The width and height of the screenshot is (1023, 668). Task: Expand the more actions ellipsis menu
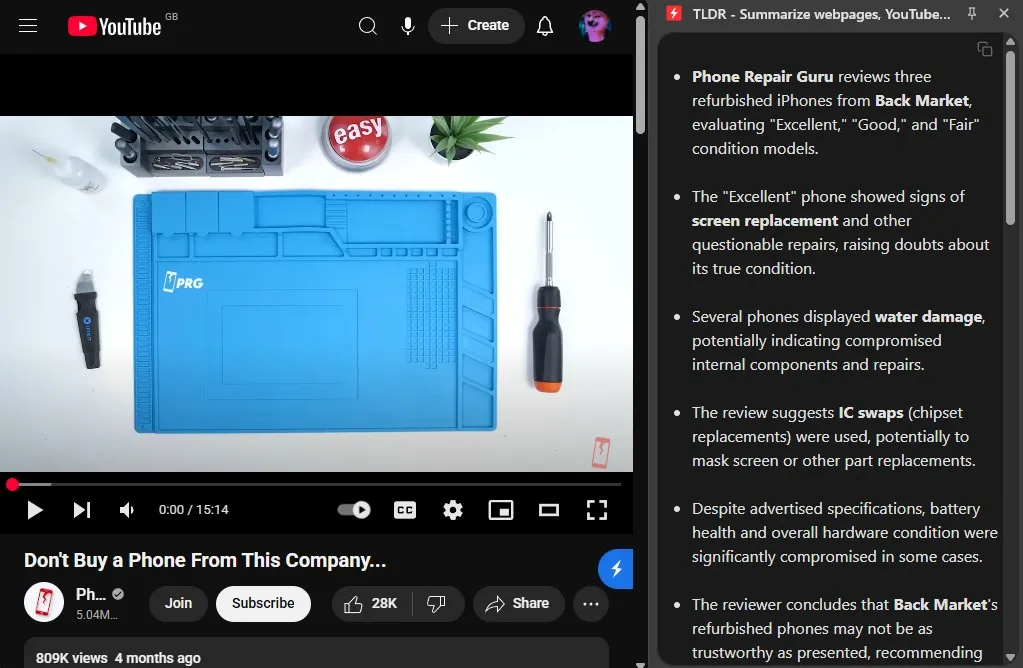590,604
